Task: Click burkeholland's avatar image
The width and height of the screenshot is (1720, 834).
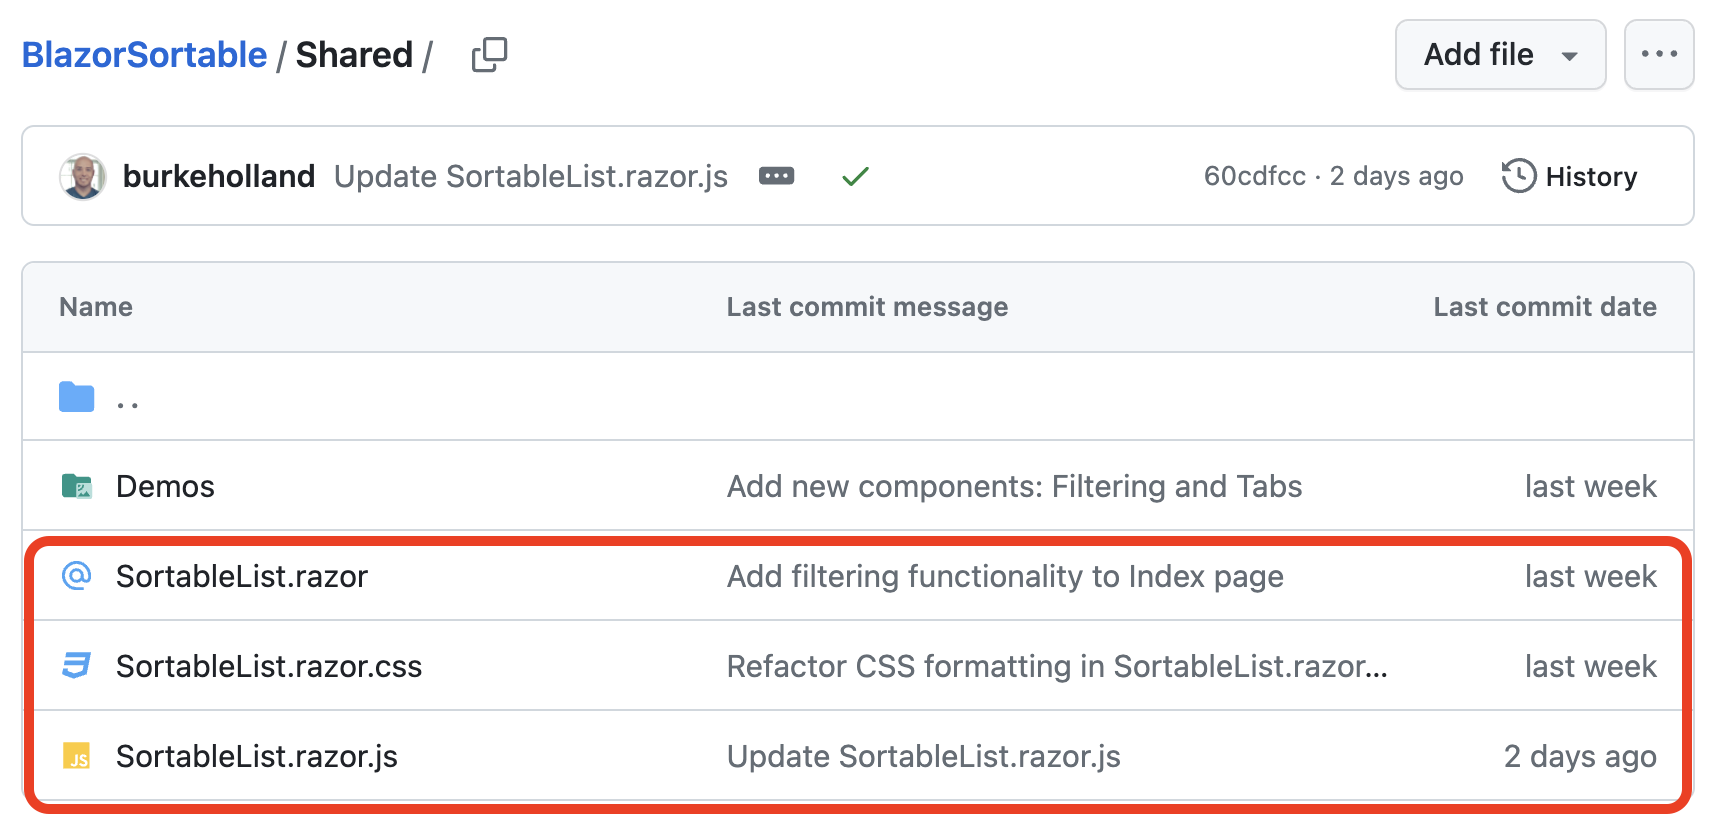Action: tap(83, 177)
